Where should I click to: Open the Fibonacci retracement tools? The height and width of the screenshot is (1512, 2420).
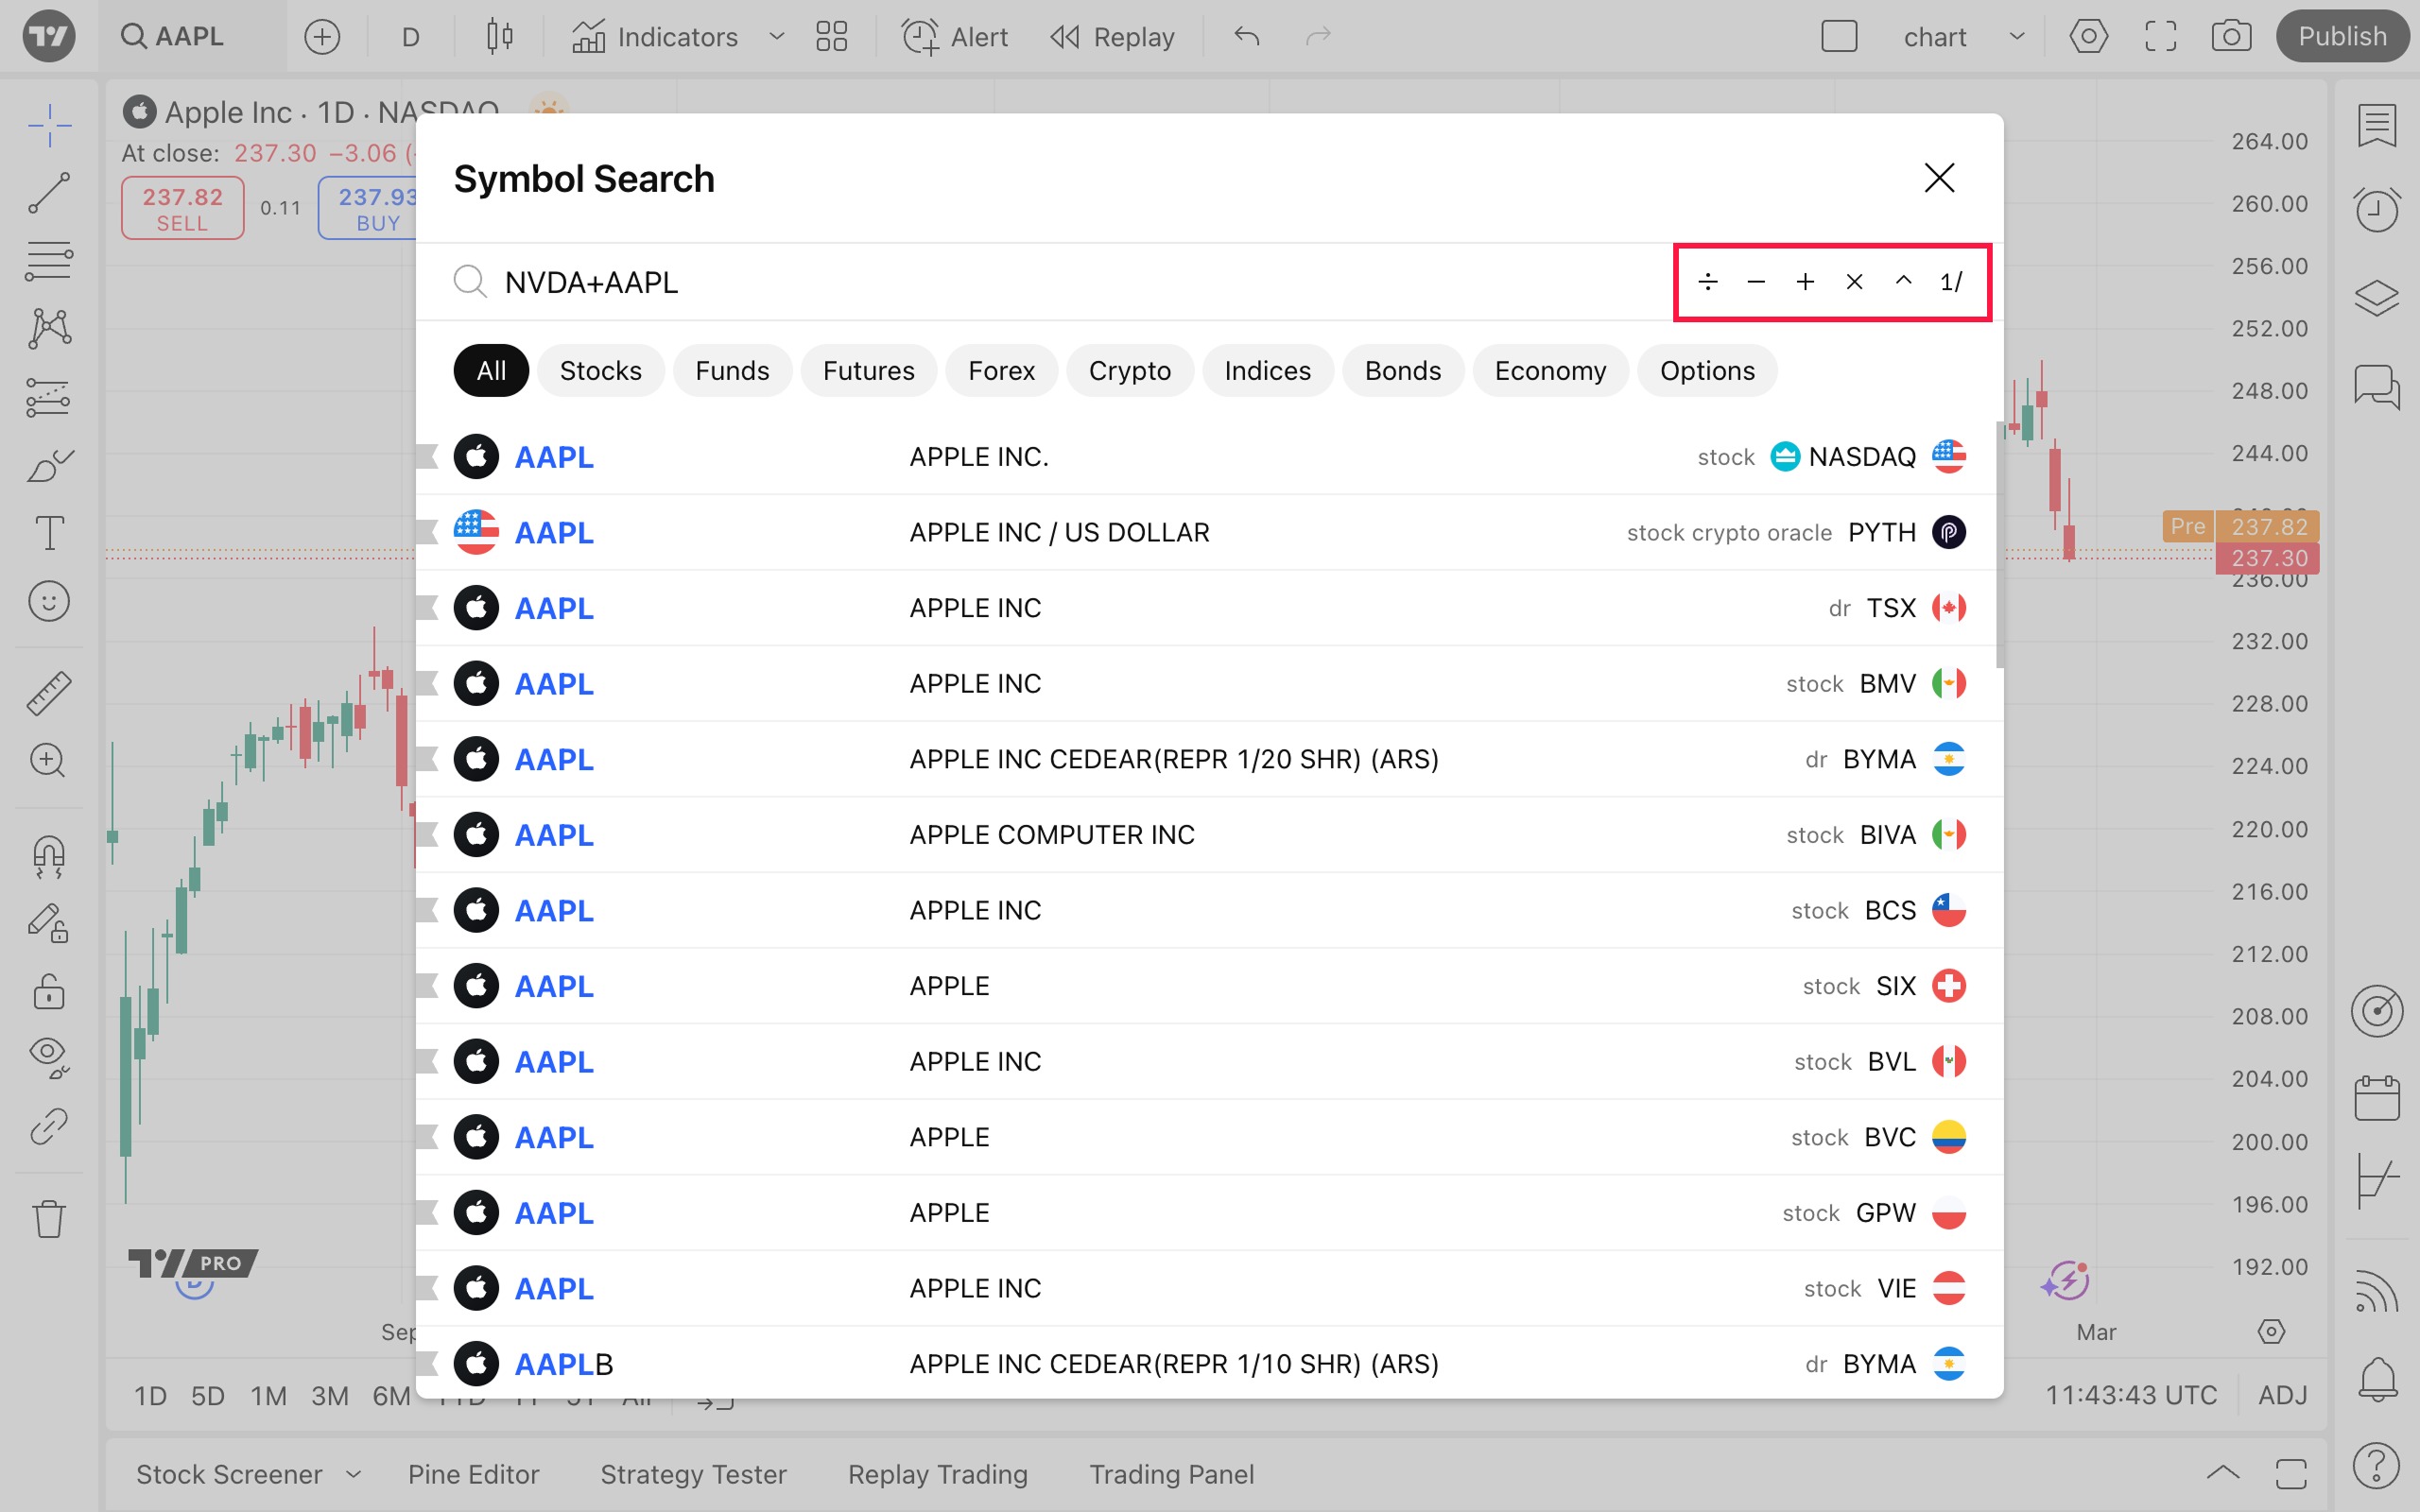pos(48,260)
